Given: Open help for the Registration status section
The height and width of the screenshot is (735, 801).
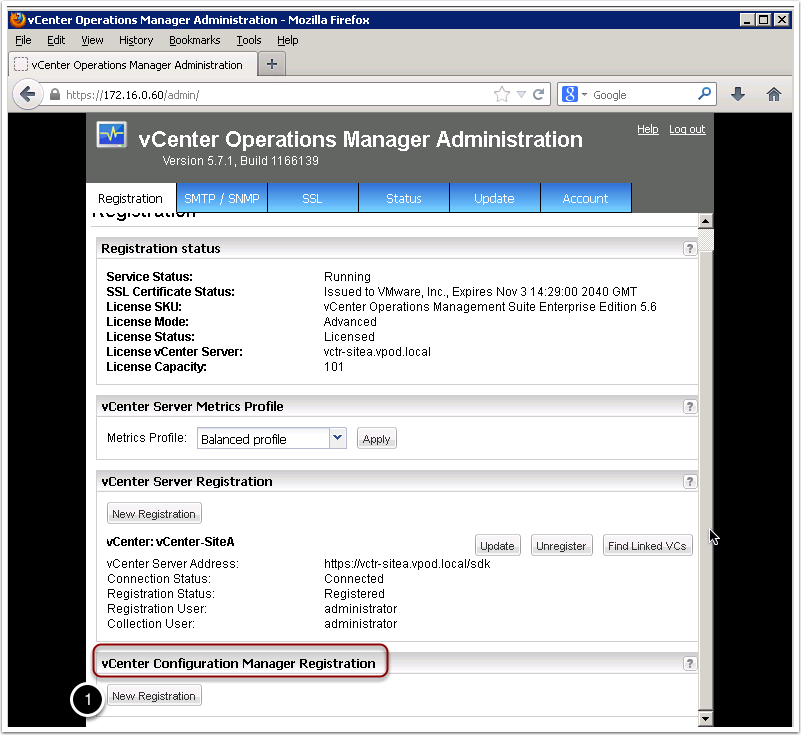Looking at the screenshot, I should point(689,249).
